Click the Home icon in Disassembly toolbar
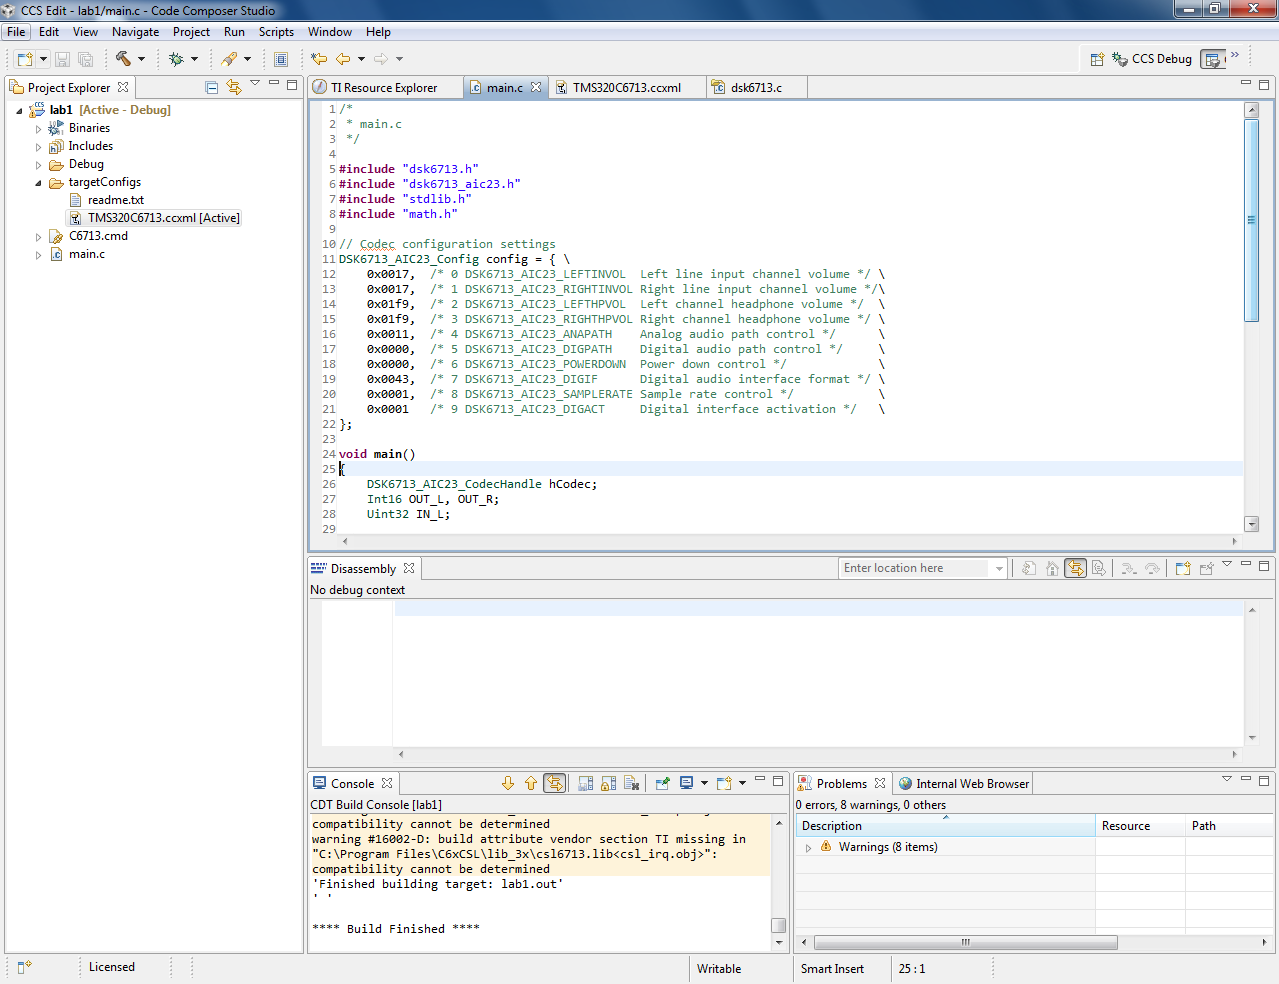Image resolution: width=1279 pixels, height=984 pixels. click(1052, 568)
